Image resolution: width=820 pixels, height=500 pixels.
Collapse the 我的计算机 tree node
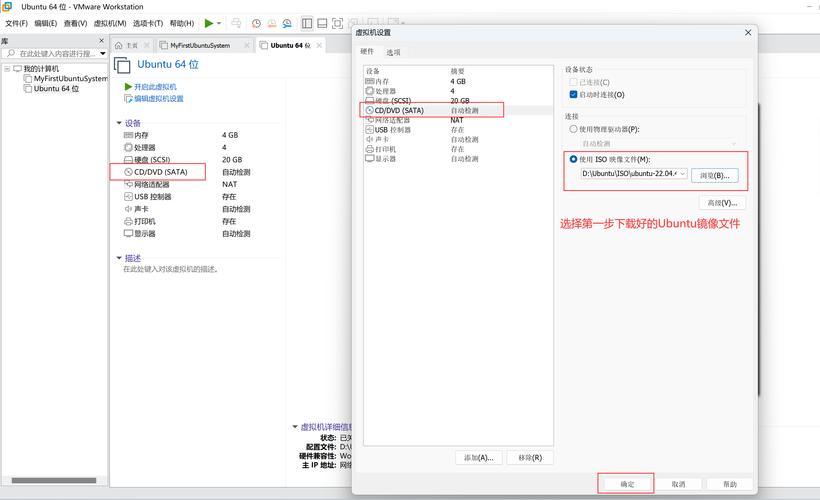point(7,69)
